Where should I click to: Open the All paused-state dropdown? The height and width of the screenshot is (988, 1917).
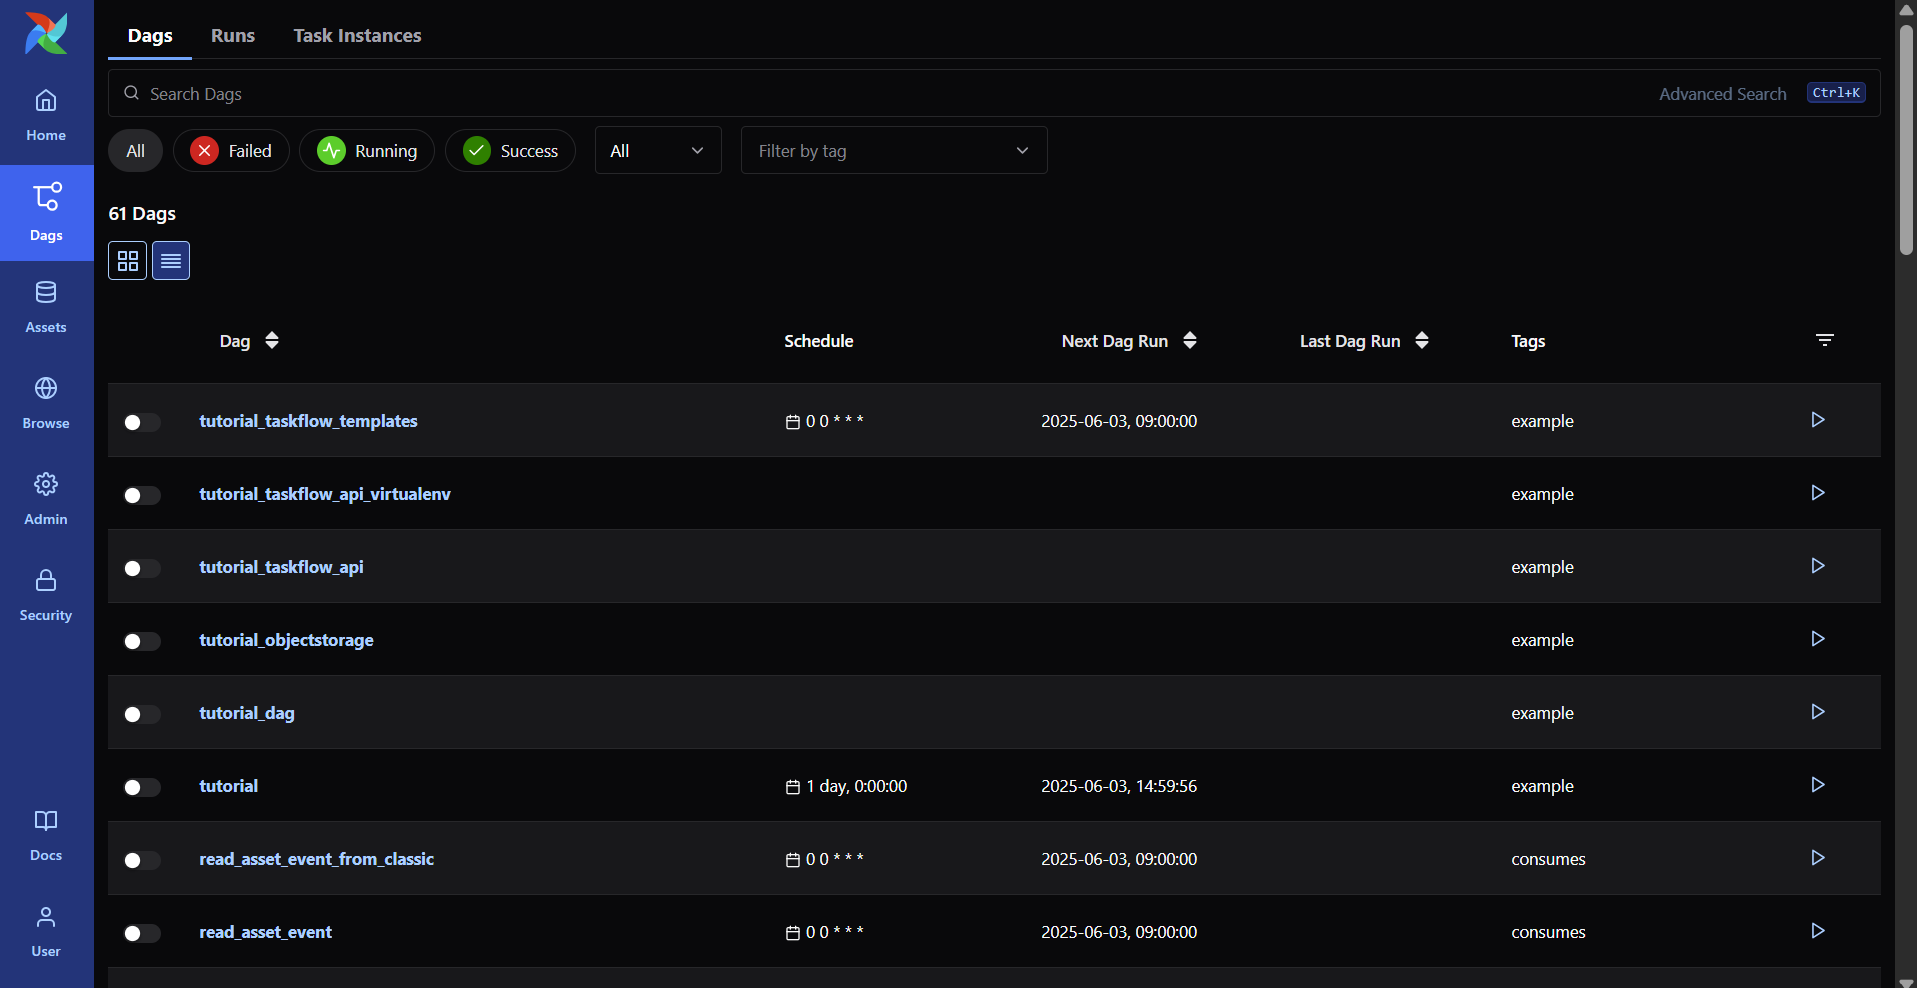click(x=658, y=150)
